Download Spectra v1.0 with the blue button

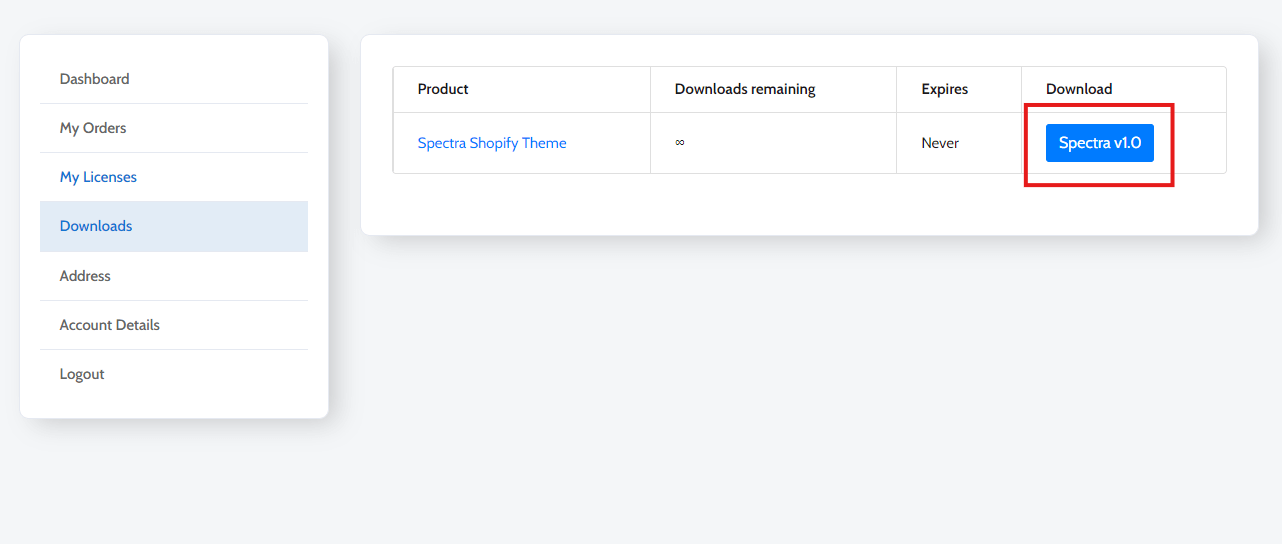1099,143
